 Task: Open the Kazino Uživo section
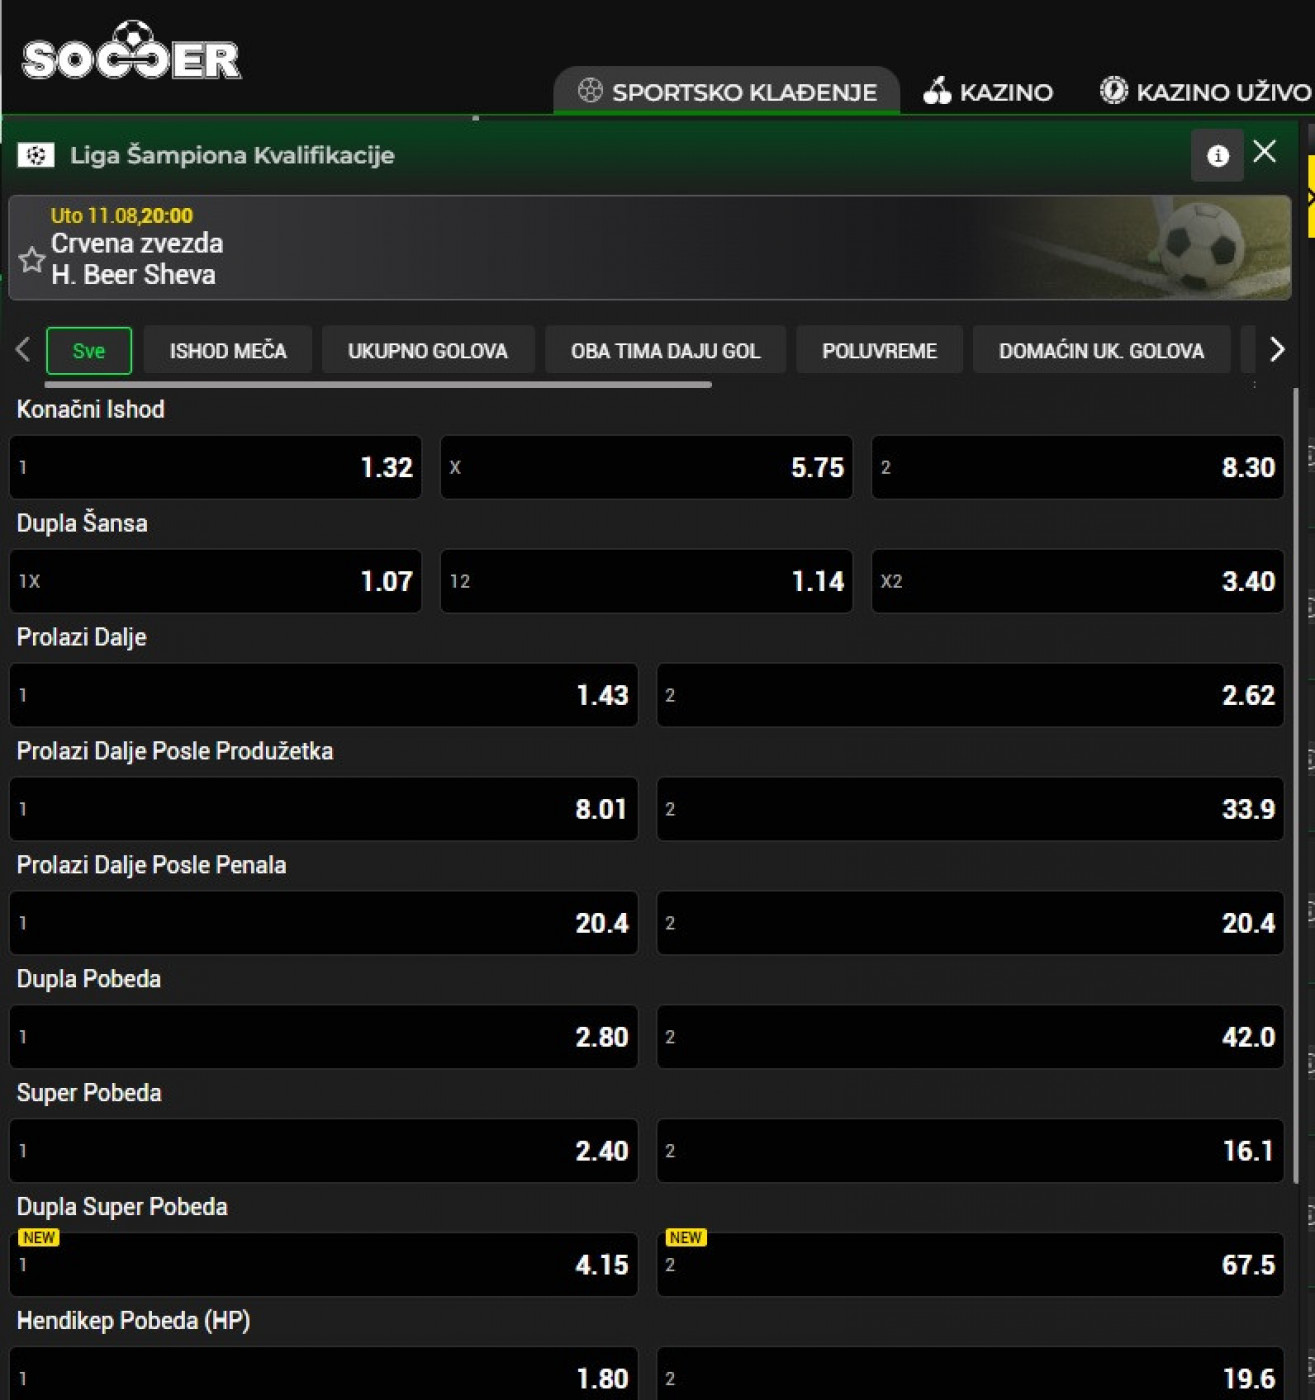(1206, 92)
